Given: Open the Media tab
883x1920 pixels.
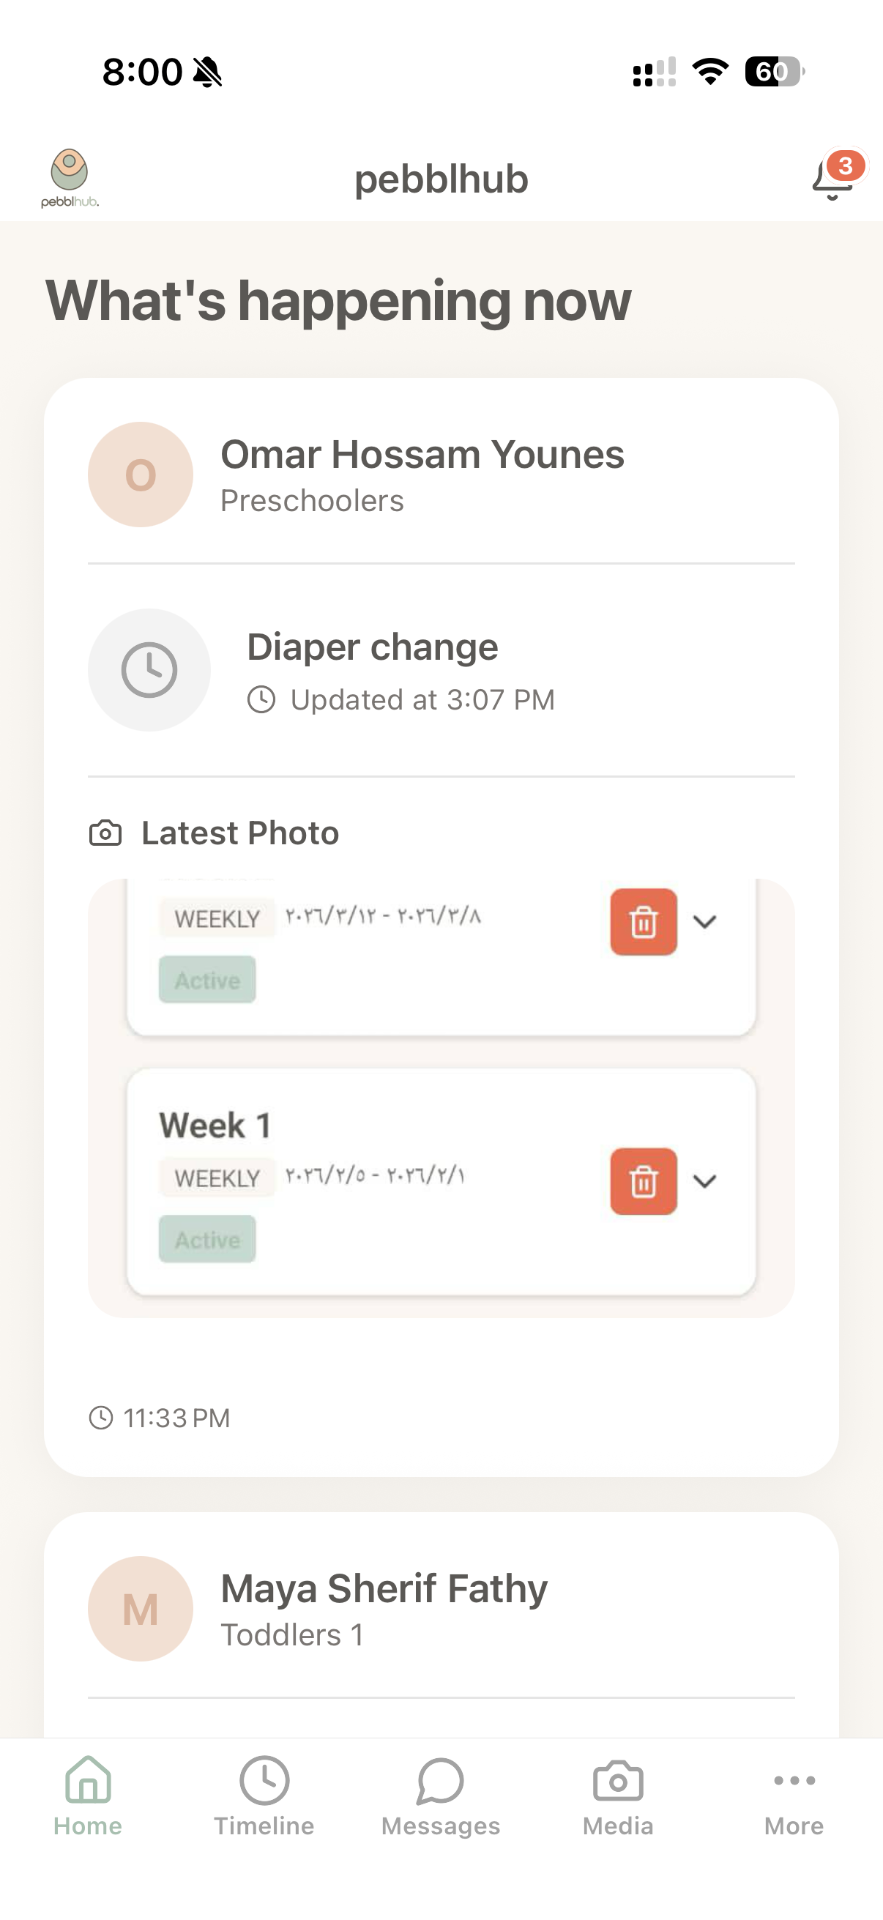Looking at the screenshot, I should [x=618, y=1797].
